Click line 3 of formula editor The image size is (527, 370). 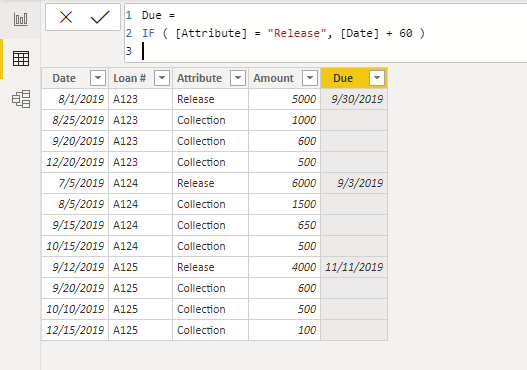coord(325,51)
